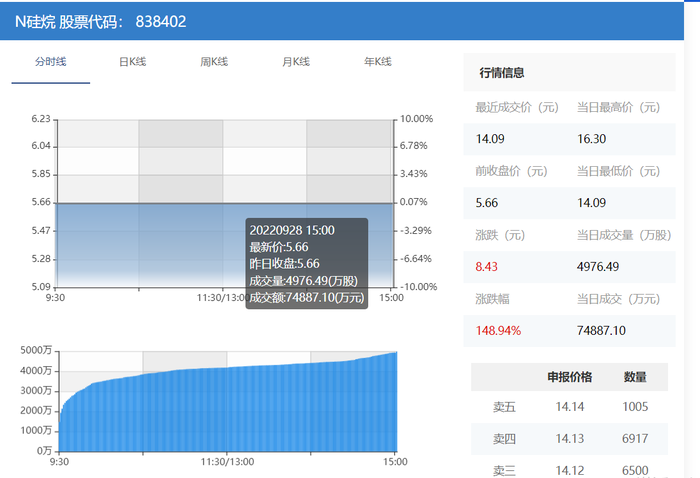This screenshot has width=700, height=478.
Task: Open the 日K线 tab
Action: (x=133, y=62)
